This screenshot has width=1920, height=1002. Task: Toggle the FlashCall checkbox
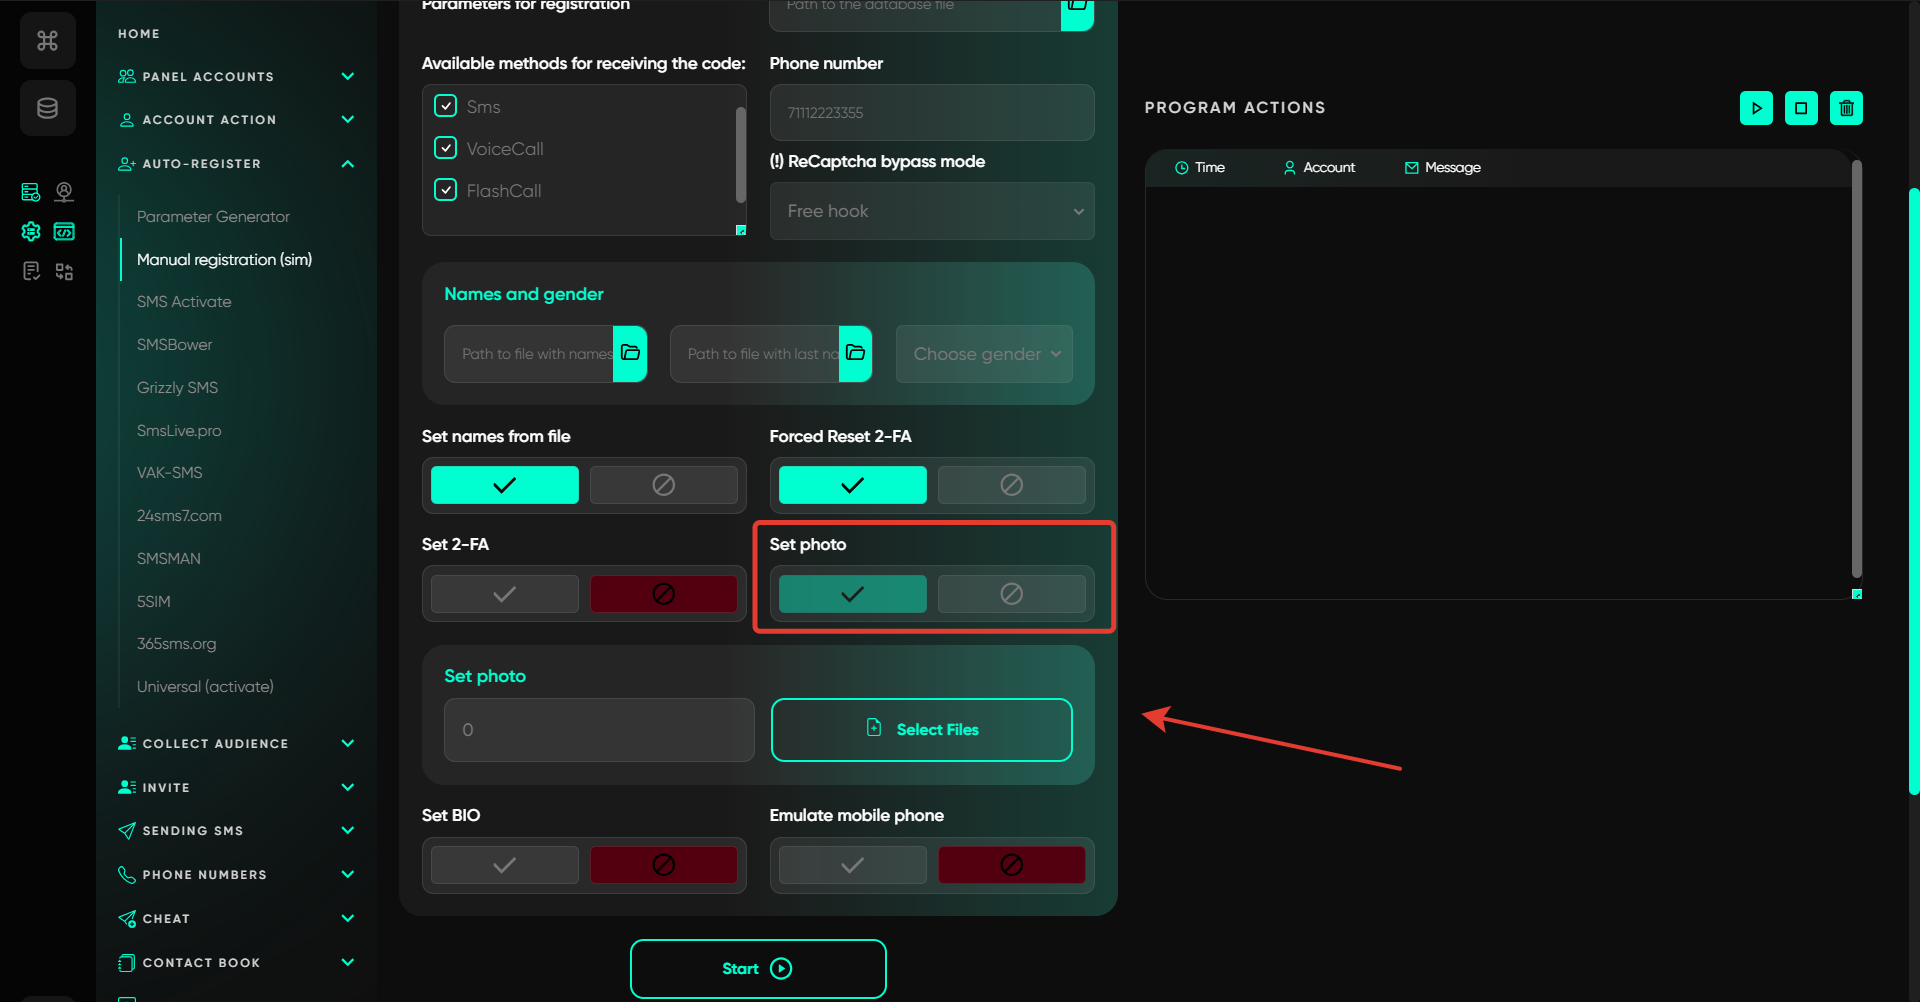(x=446, y=190)
